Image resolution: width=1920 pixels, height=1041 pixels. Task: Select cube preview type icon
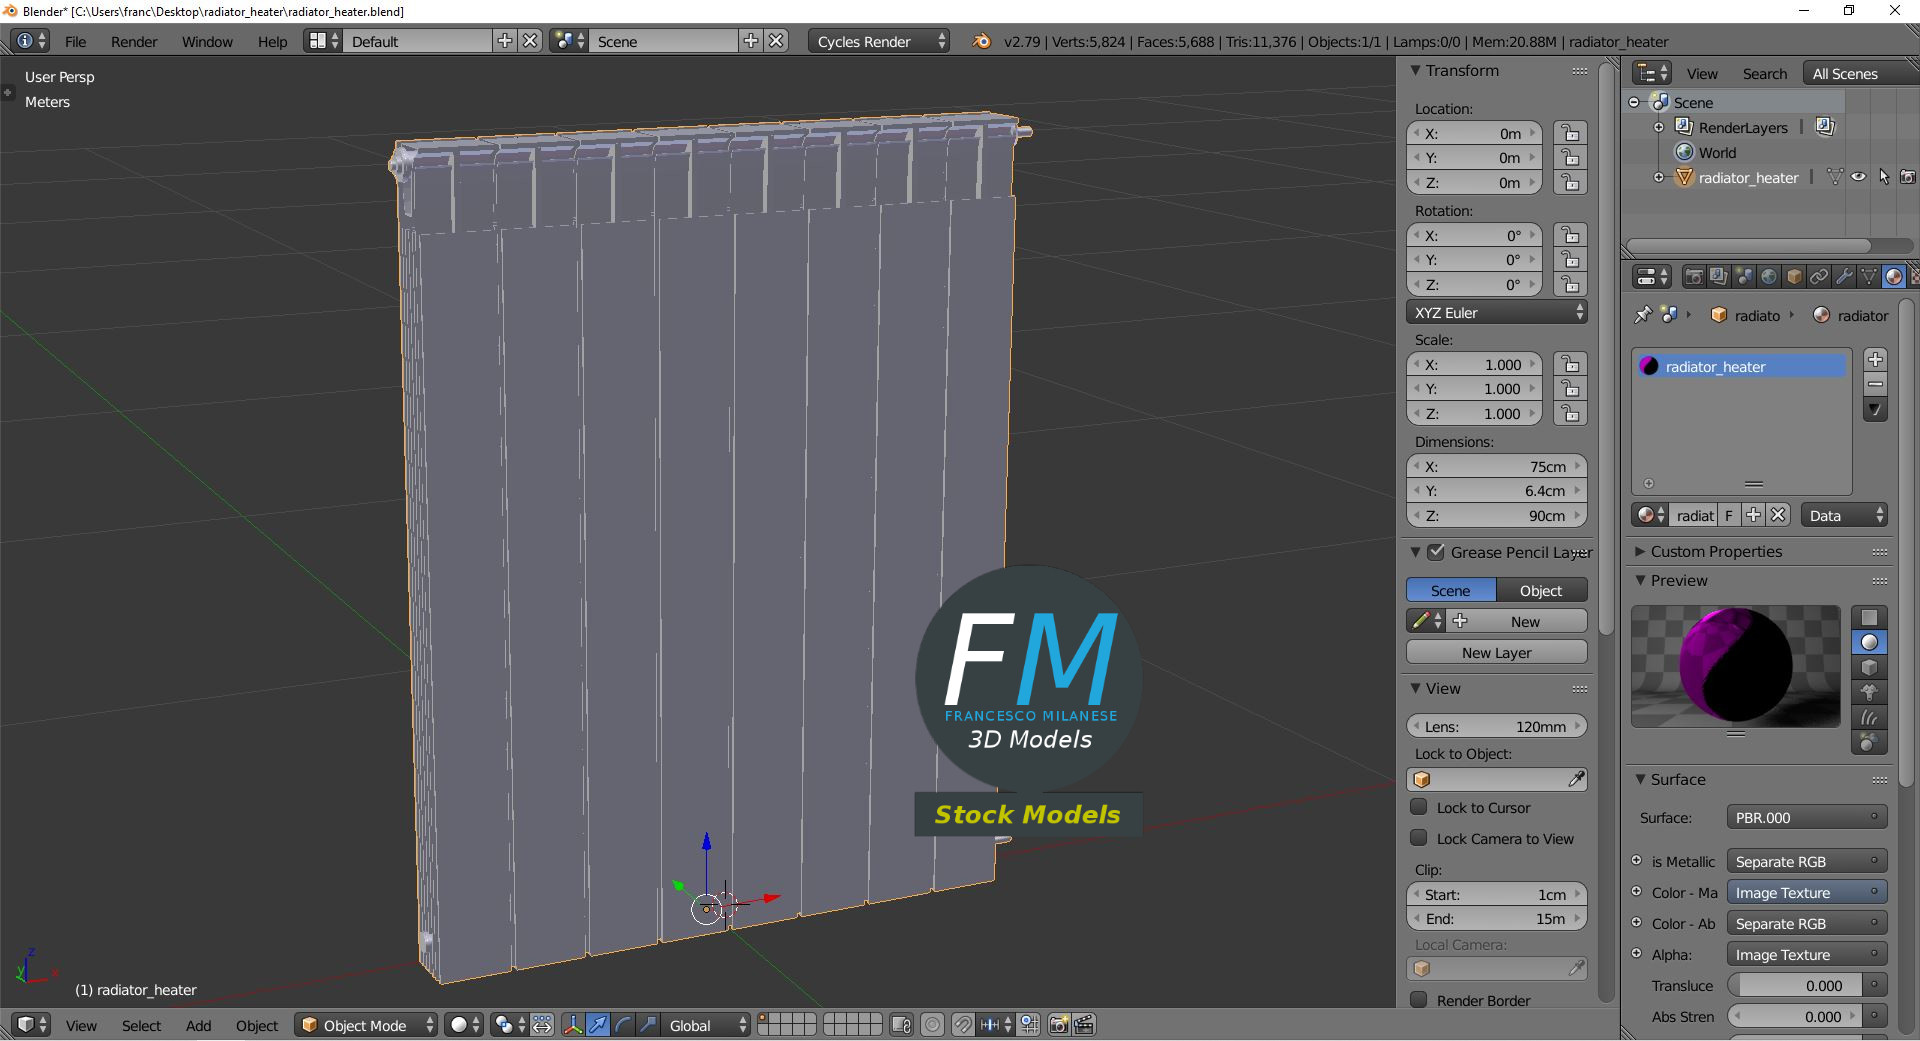click(1869, 668)
